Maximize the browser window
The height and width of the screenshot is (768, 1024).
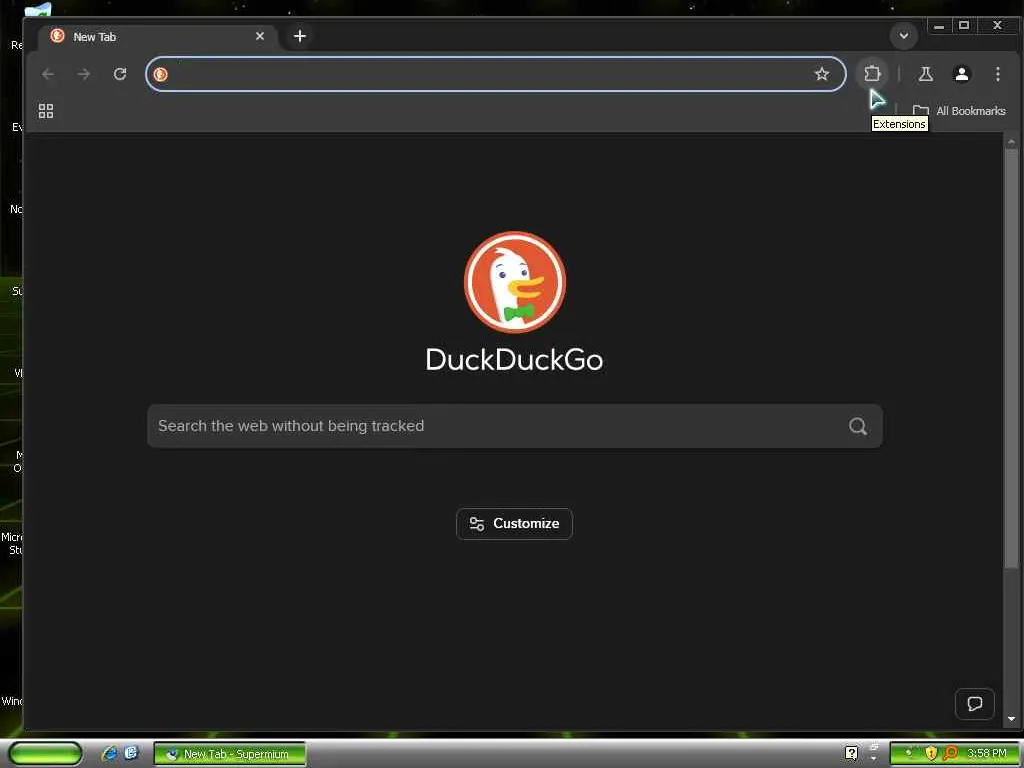pos(963,25)
